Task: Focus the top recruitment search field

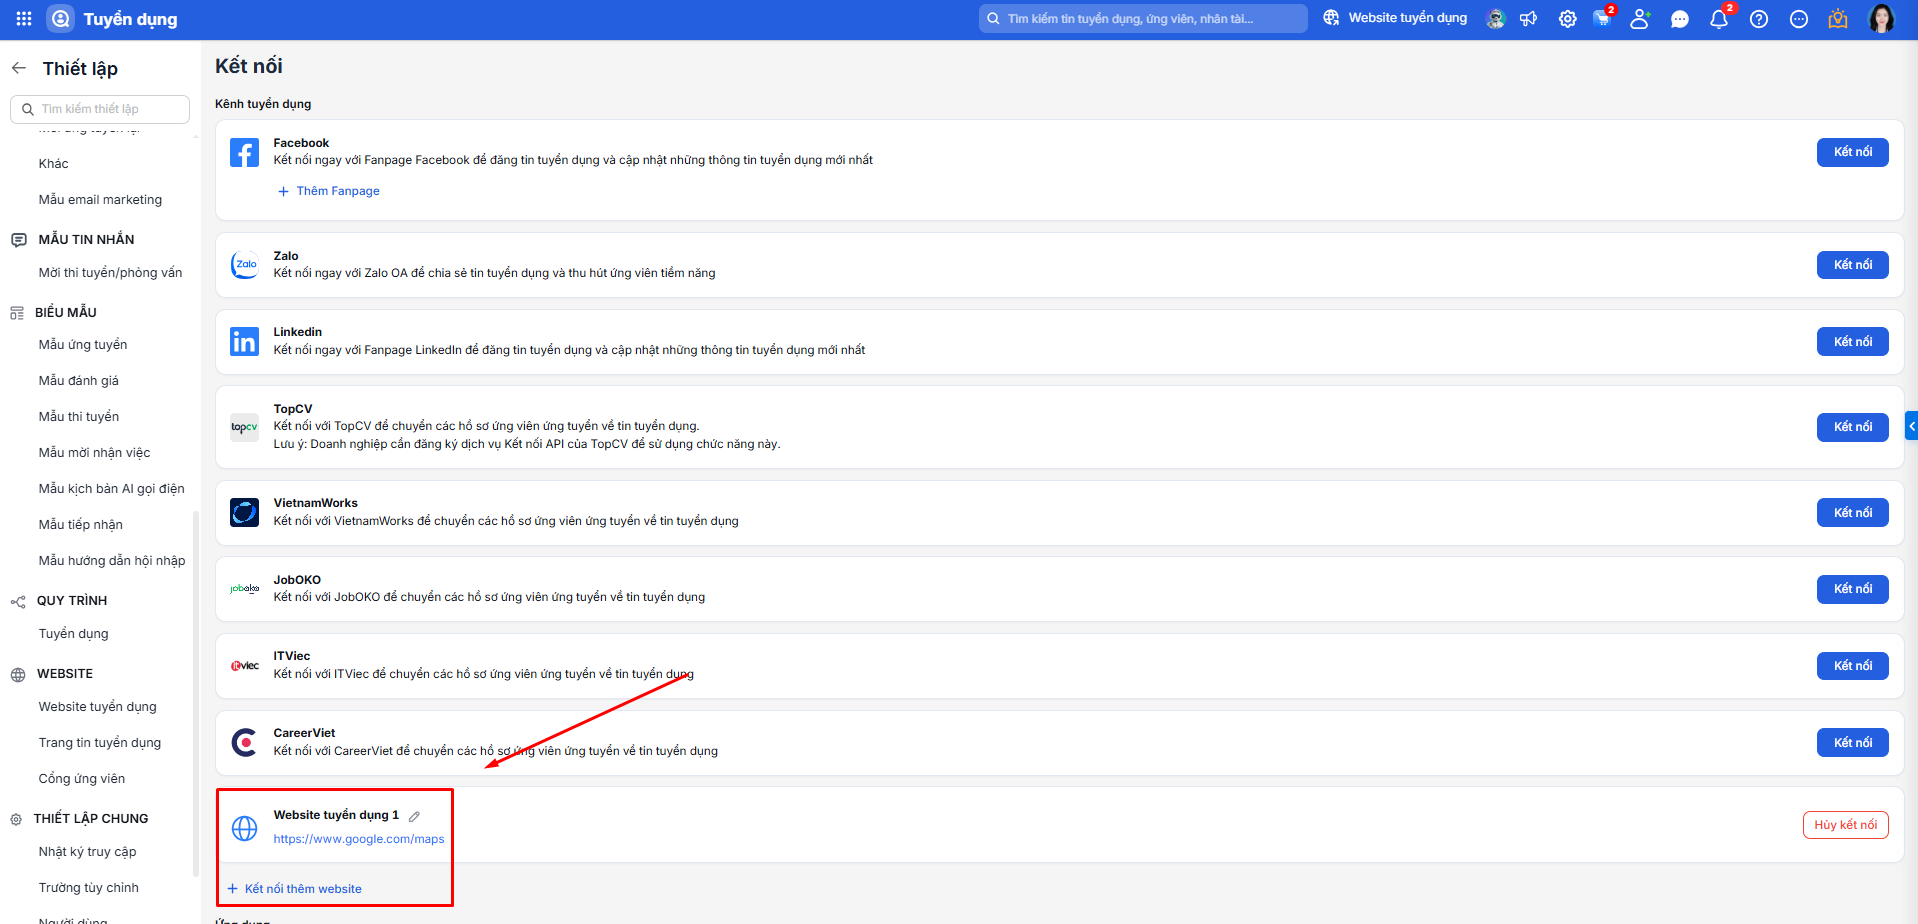Action: [x=1143, y=19]
